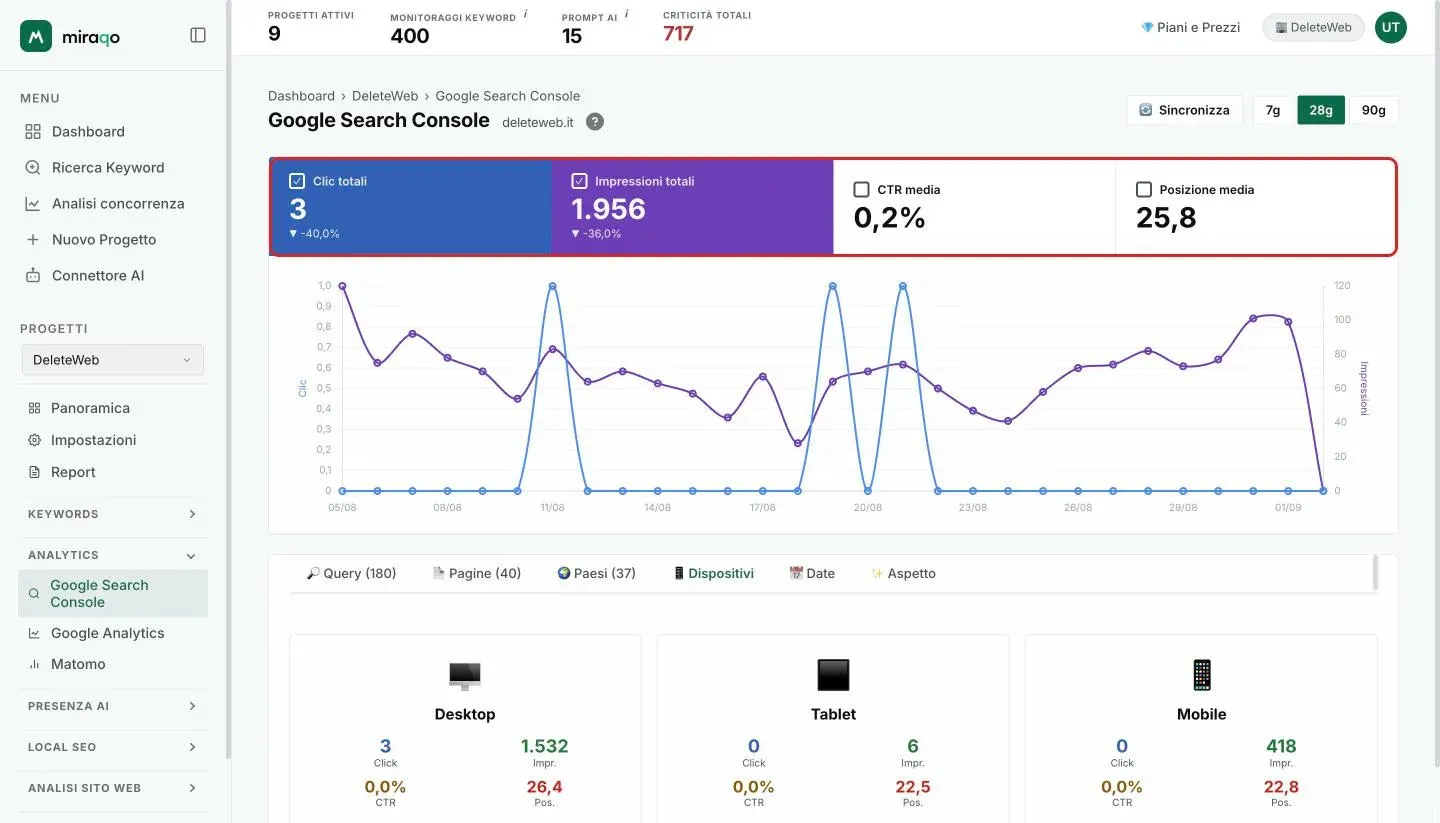This screenshot has height=823, width=1440.
Task: Toggle the Impressioni totali checkbox
Action: click(x=579, y=181)
